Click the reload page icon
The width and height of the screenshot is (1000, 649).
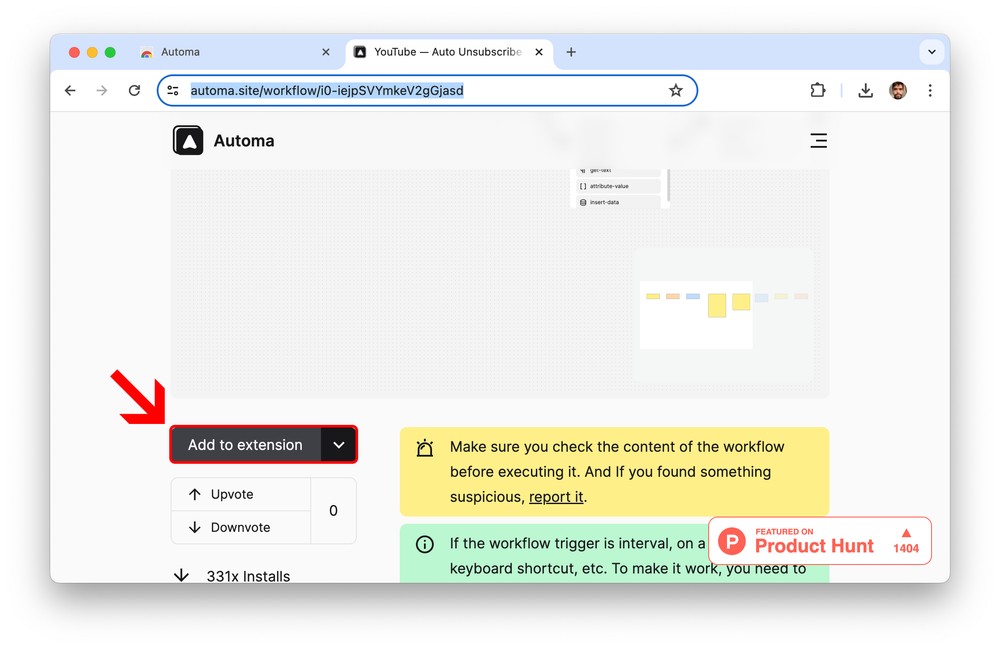[x=134, y=91]
